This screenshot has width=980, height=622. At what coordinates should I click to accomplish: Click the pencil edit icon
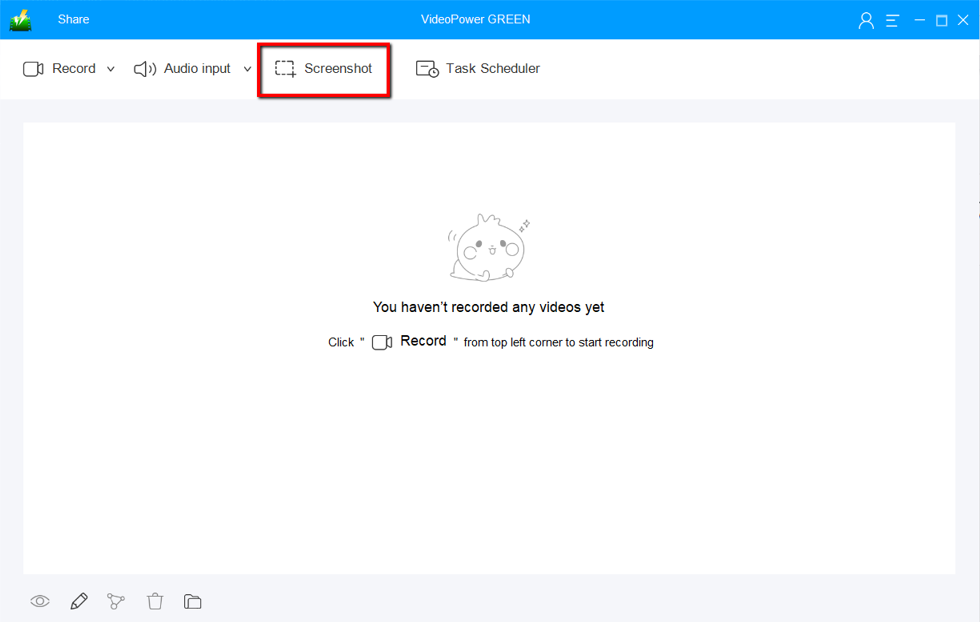tap(79, 601)
